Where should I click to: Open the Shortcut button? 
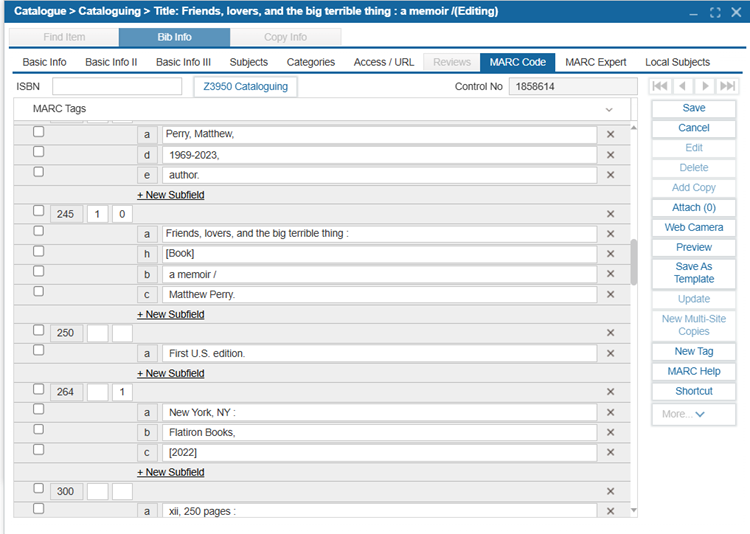pos(694,391)
